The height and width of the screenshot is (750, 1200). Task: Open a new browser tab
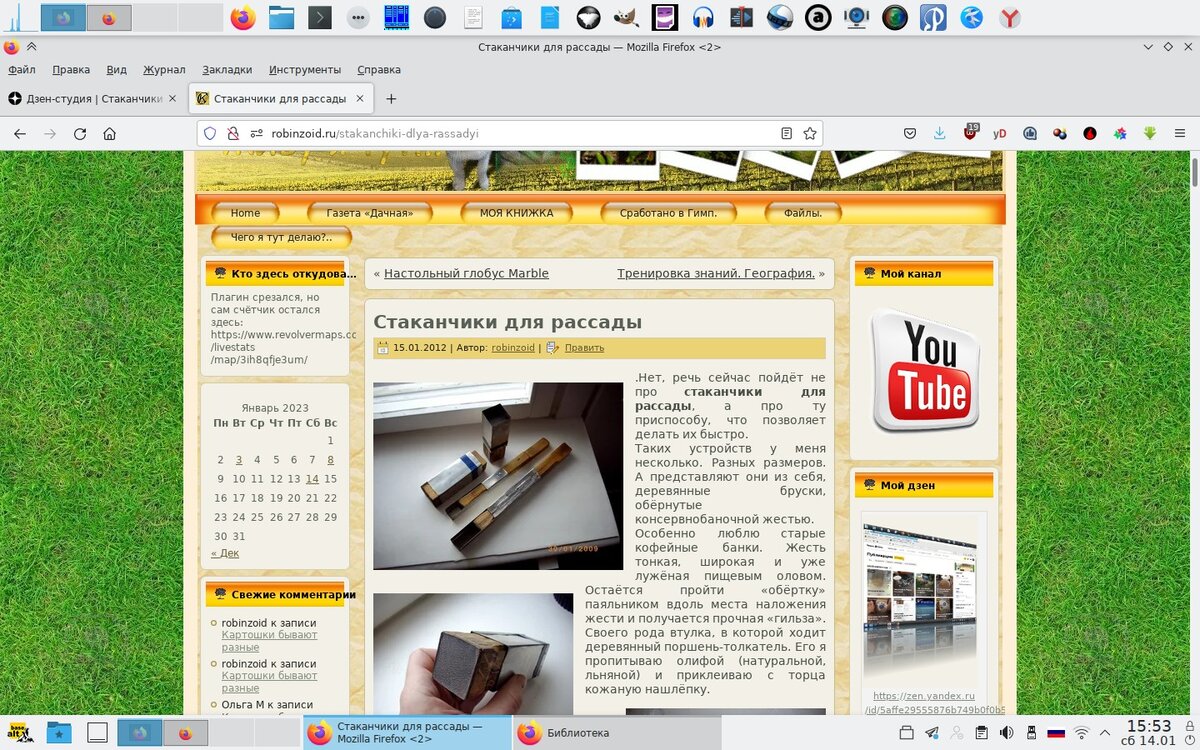click(x=391, y=99)
